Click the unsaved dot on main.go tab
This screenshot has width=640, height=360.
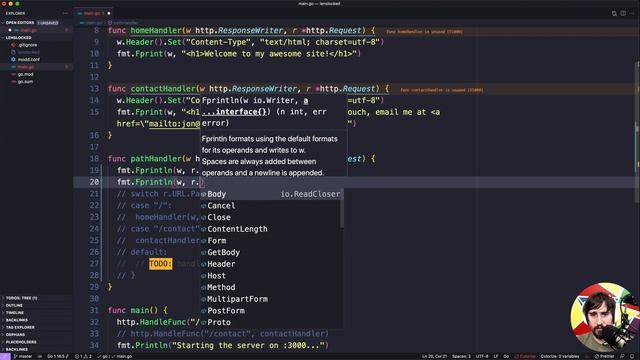coord(109,13)
